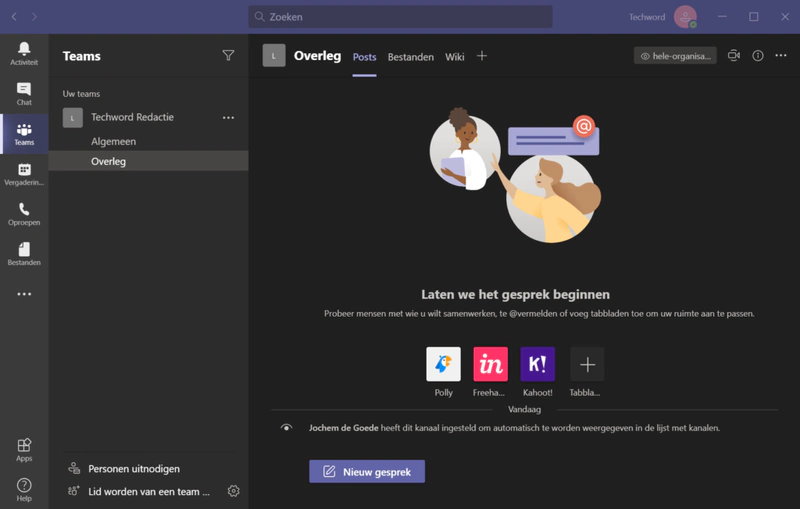The image size is (800, 509).
Task: Click the 'Vandaag' date separator label
Action: pos(524,409)
